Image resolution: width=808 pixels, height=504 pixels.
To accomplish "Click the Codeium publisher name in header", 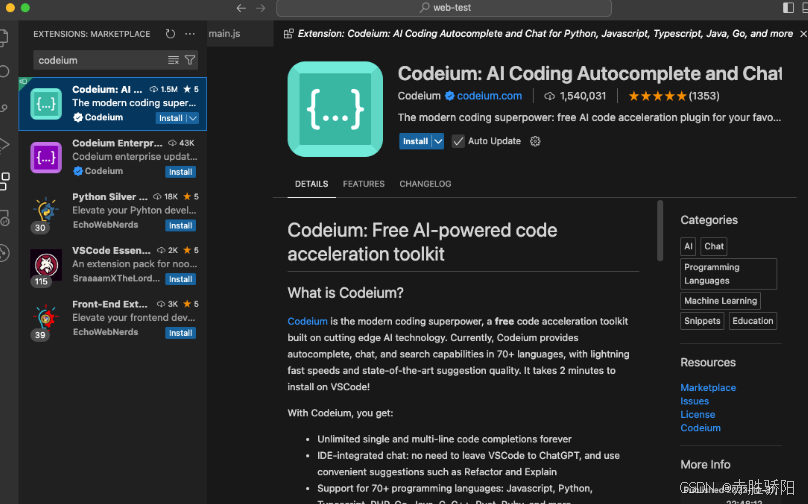I will (x=419, y=96).
